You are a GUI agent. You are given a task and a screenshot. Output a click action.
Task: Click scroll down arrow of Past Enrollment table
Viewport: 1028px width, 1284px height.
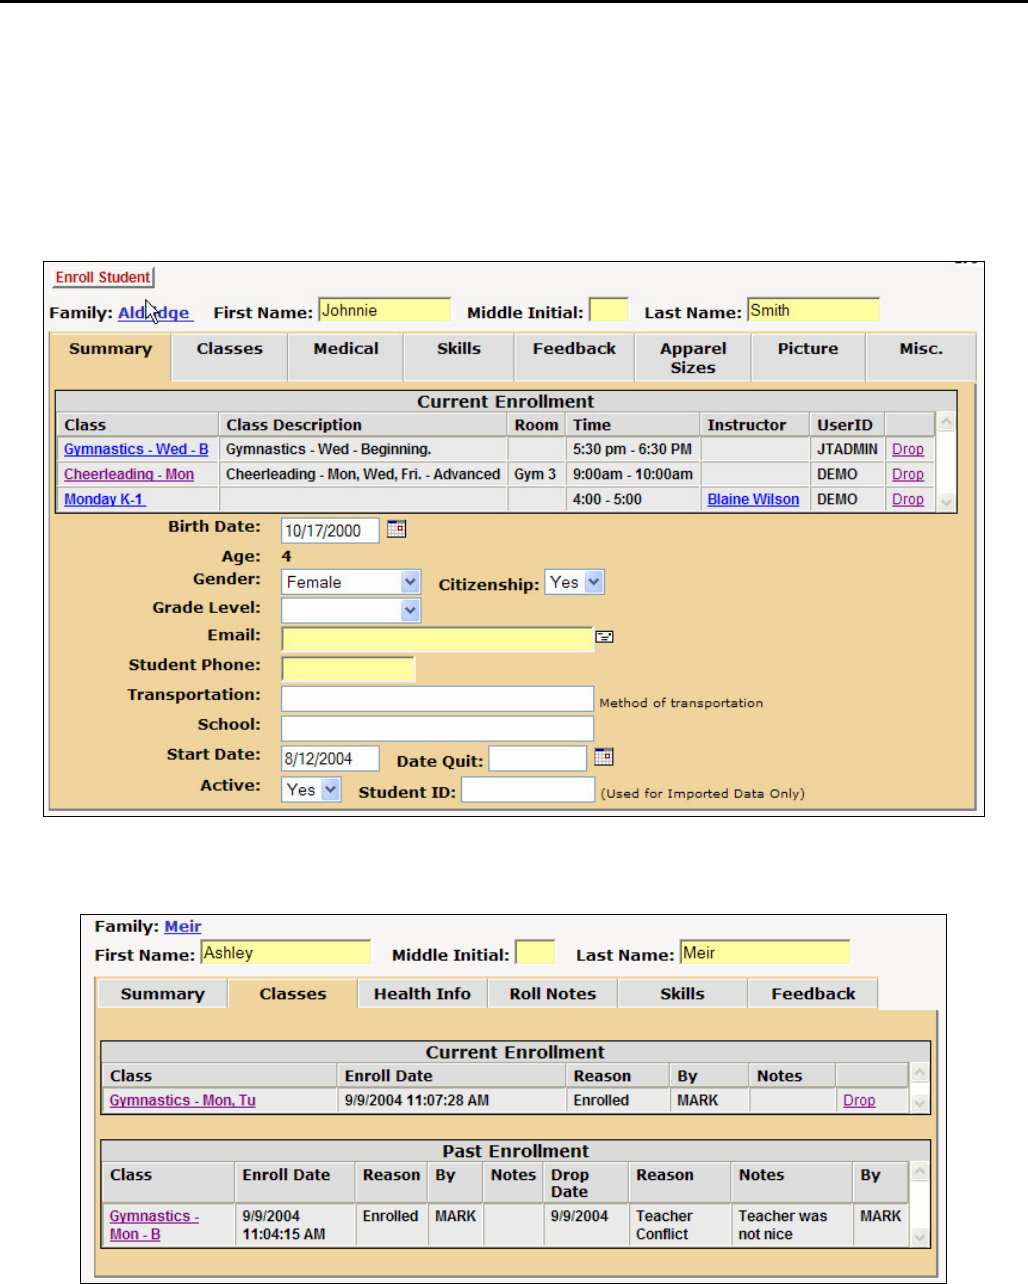(920, 1237)
